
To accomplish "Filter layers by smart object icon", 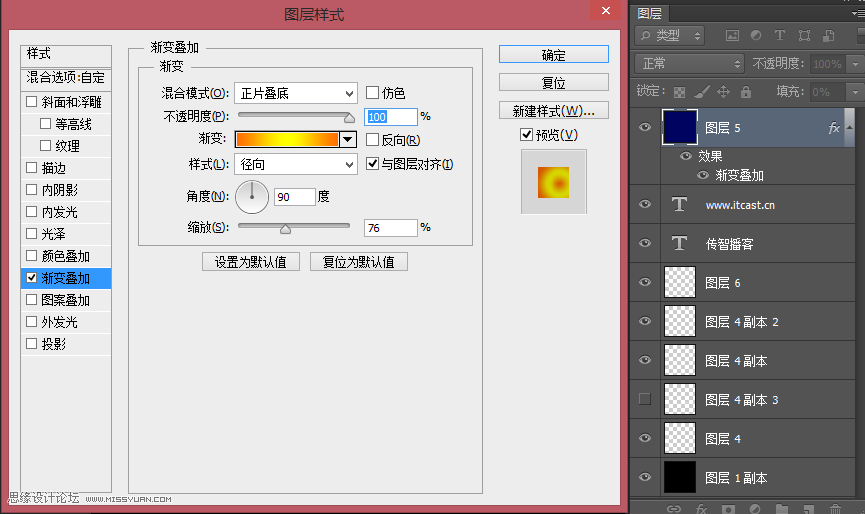I will pos(828,36).
